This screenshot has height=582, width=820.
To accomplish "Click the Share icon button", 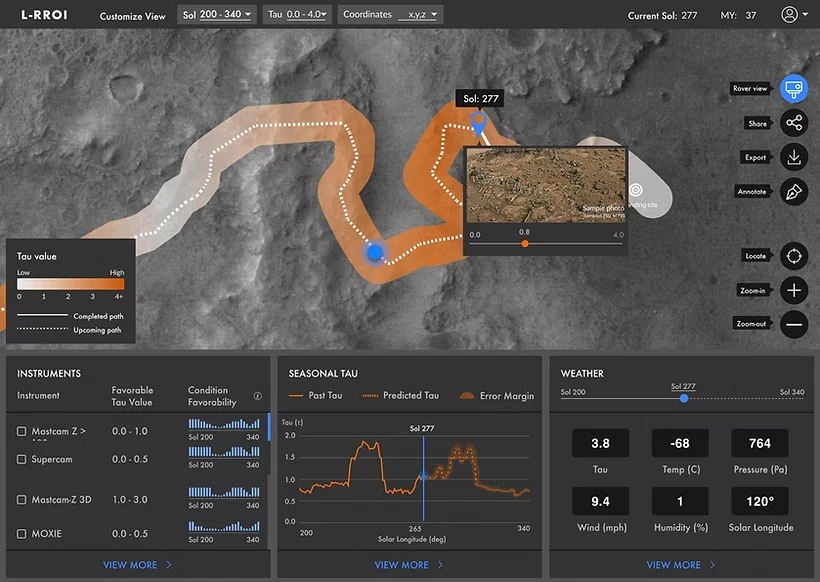I will (794, 123).
